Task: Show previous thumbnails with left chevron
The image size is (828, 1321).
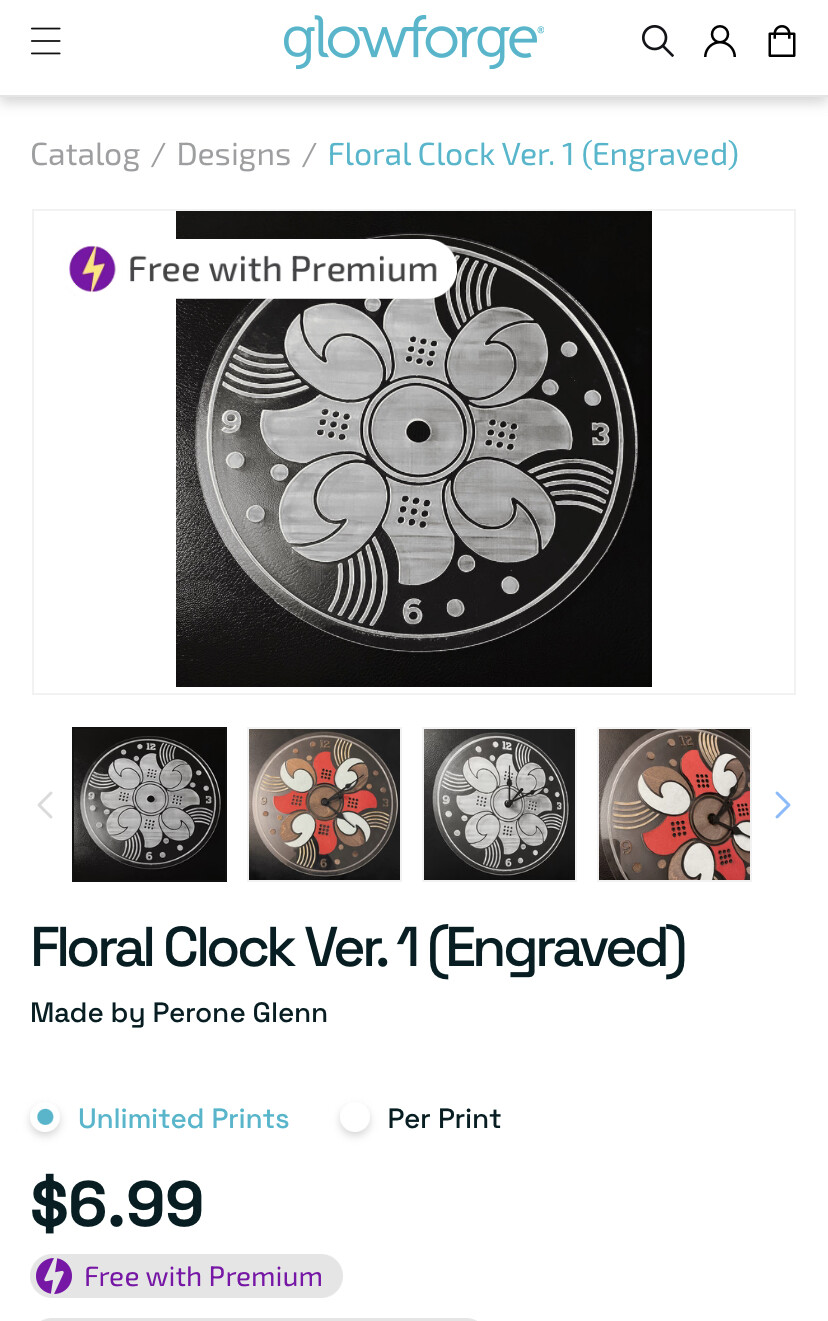Action: (45, 804)
